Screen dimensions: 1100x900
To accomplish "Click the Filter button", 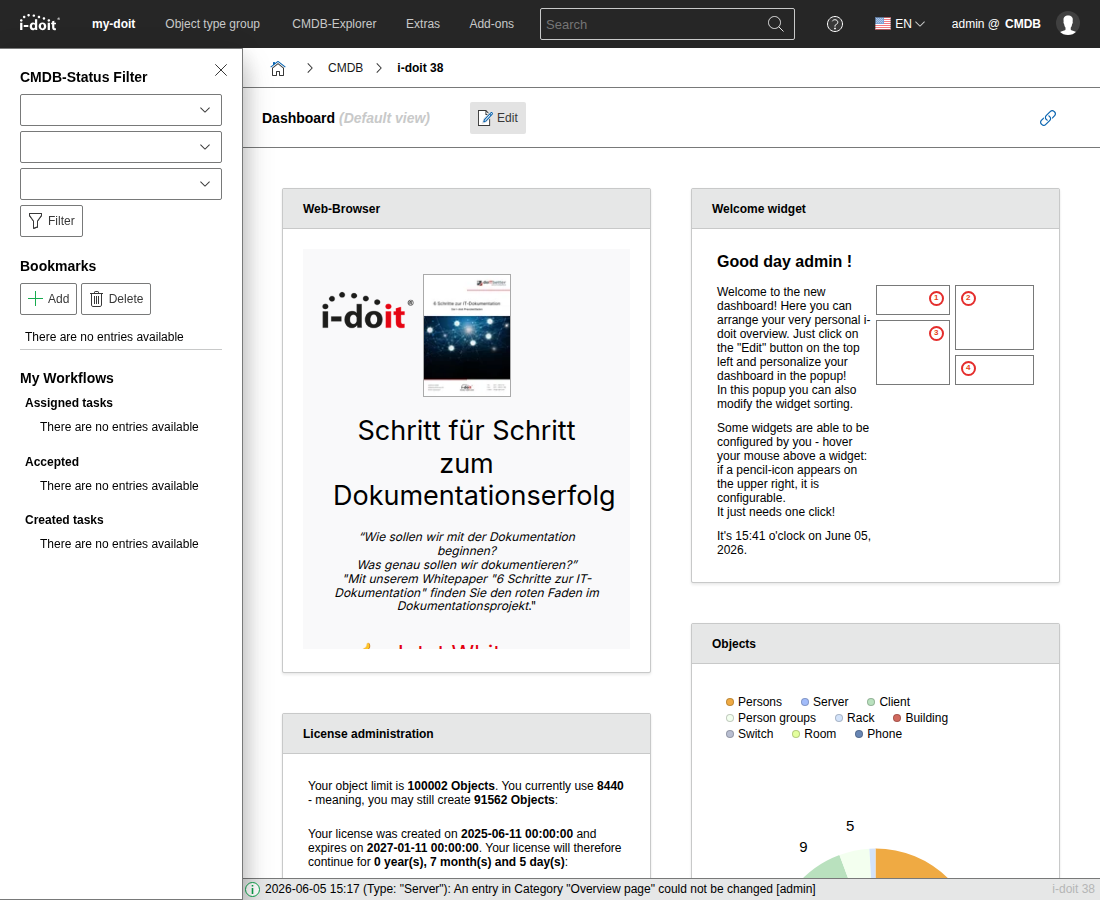I will click(x=51, y=221).
